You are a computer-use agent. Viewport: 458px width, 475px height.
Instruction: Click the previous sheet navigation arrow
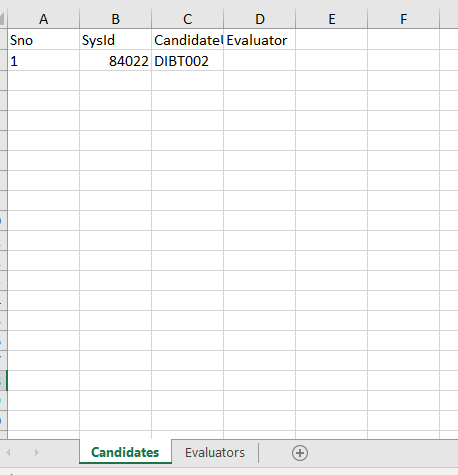point(8,453)
